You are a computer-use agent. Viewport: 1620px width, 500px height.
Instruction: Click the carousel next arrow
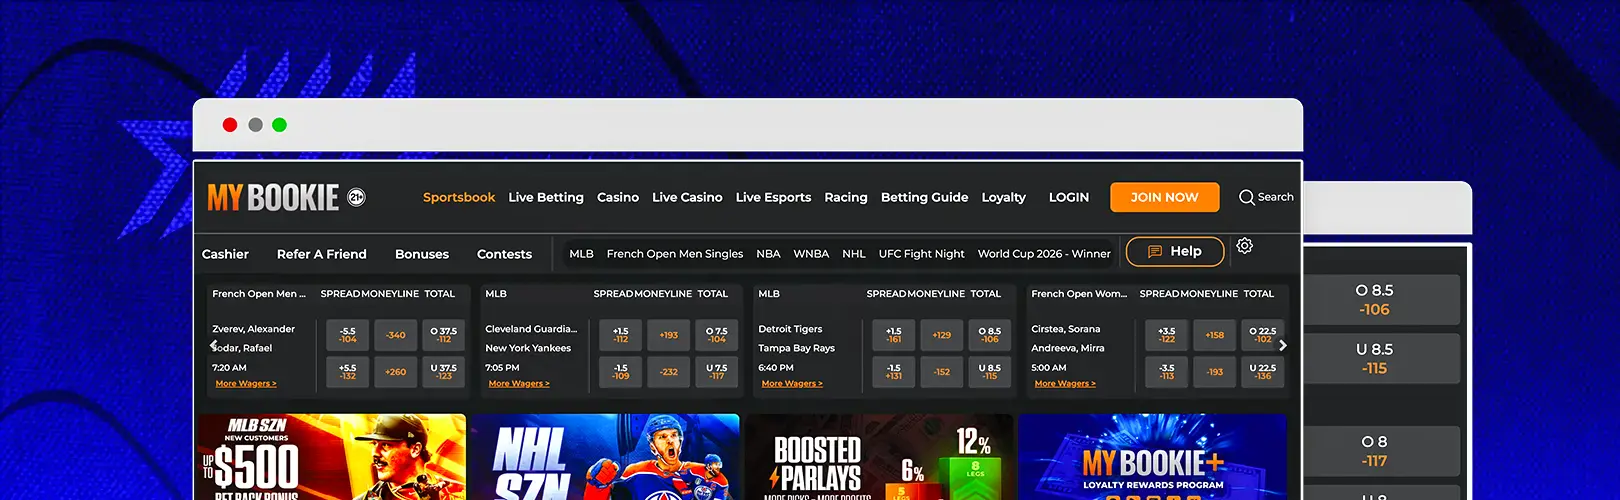(1283, 345)
